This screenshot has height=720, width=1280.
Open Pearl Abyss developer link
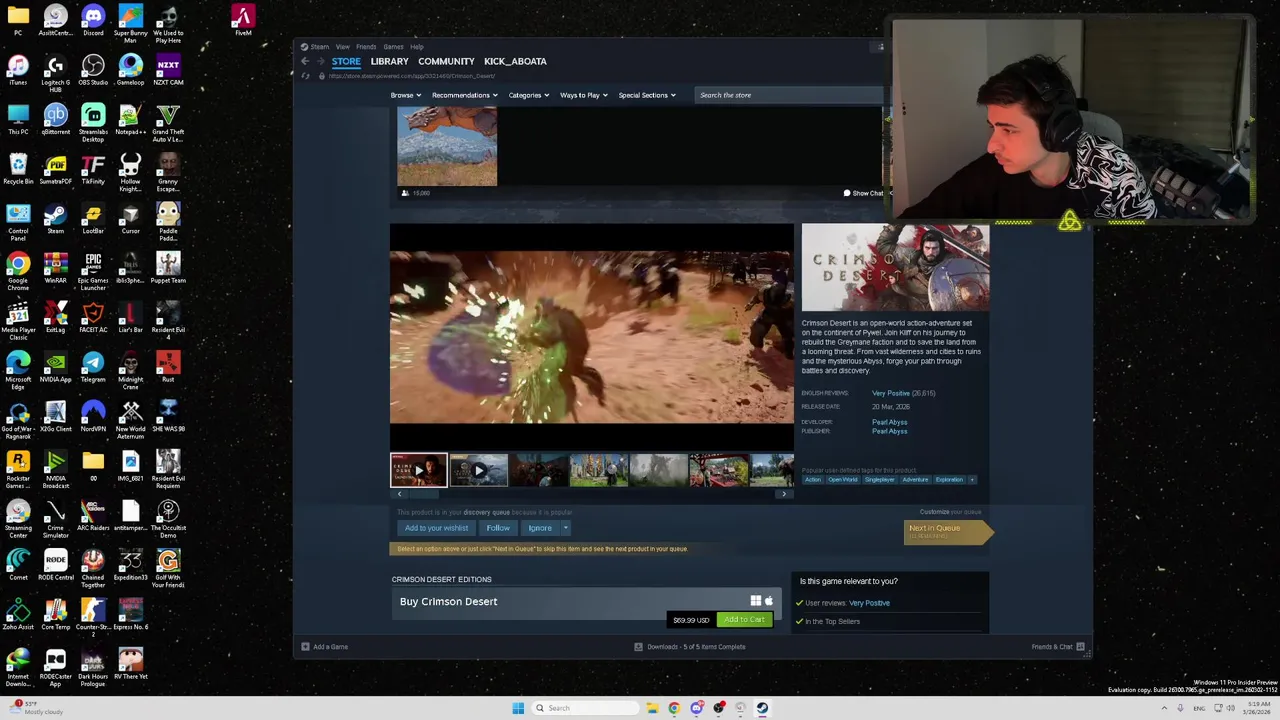889,422
